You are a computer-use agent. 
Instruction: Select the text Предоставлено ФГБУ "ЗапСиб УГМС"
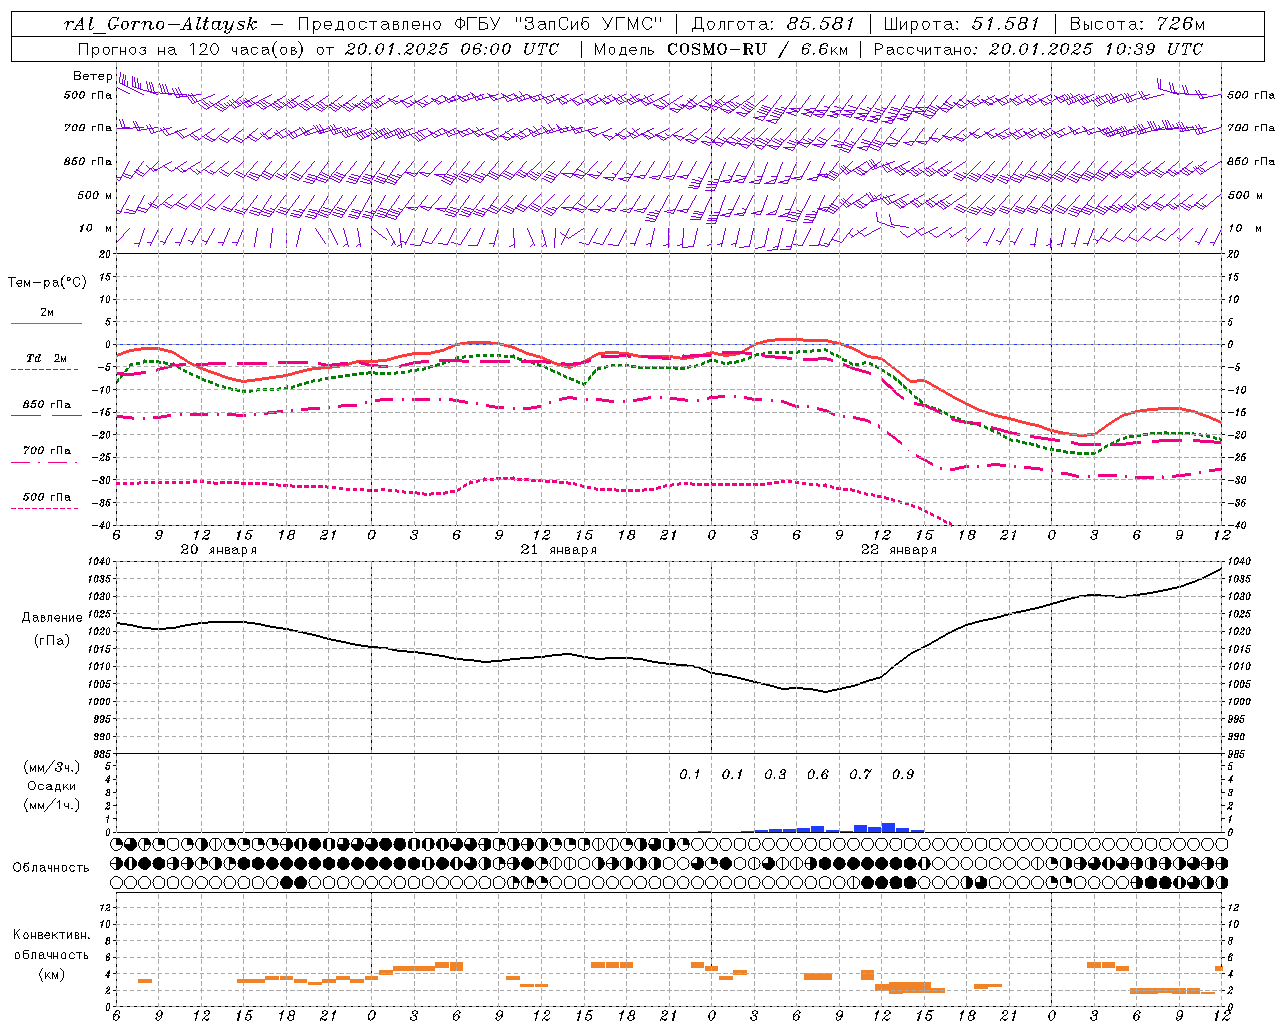[x=481, y=24]
